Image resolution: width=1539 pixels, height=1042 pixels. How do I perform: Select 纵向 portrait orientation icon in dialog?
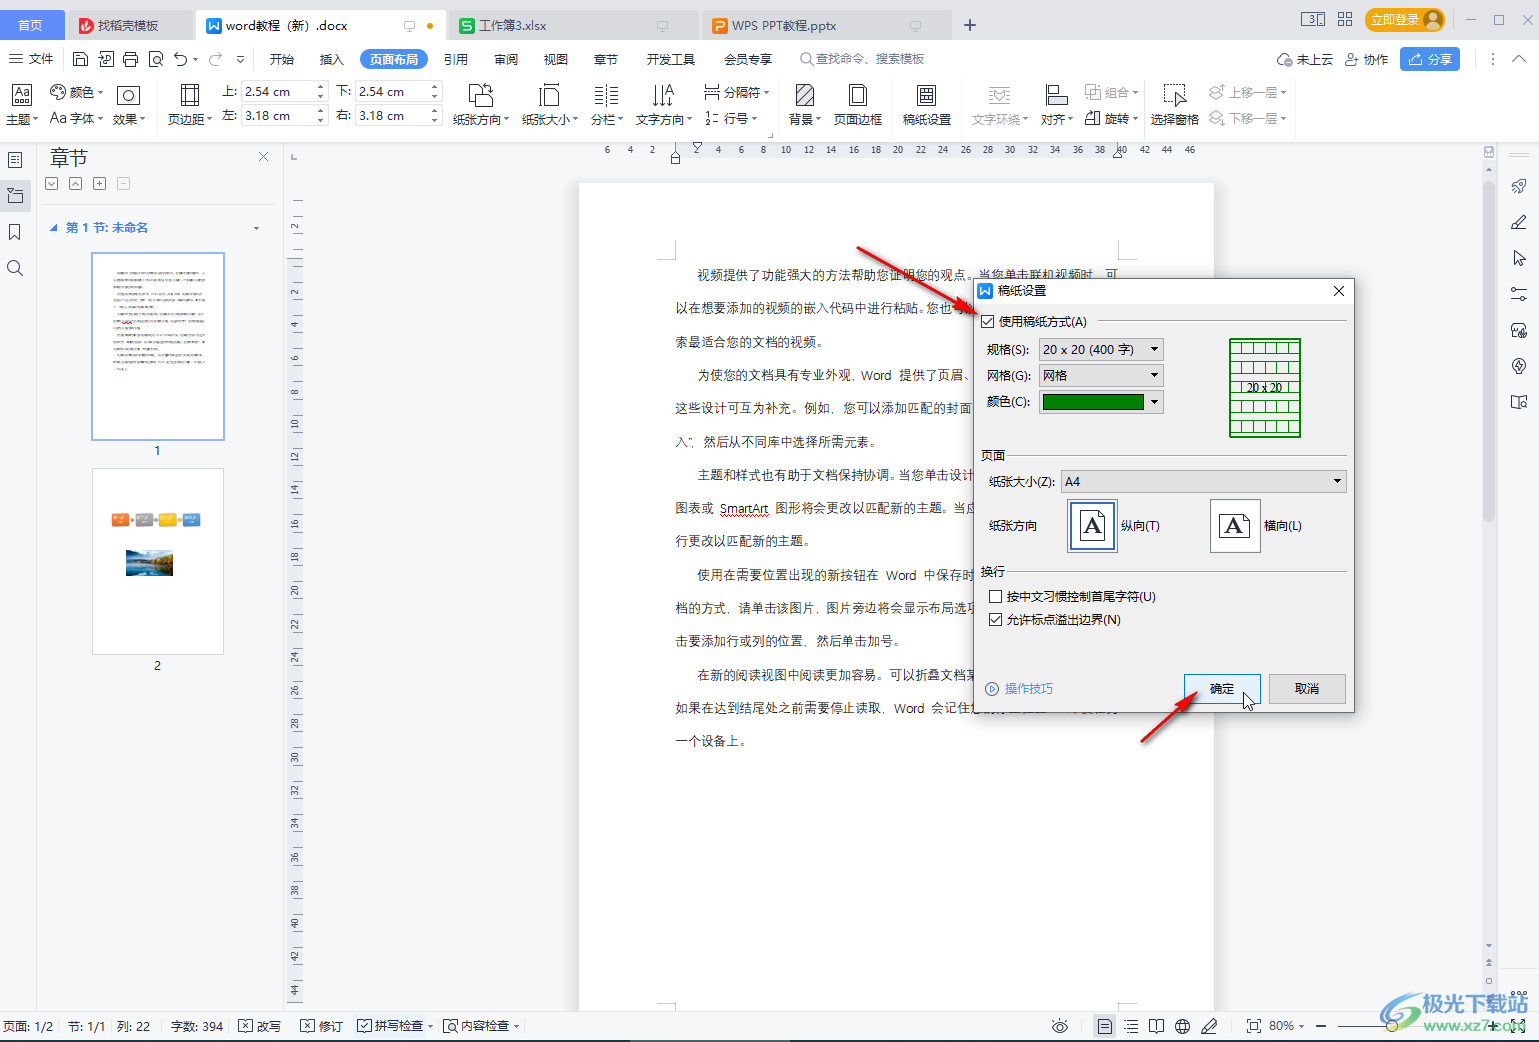point(1093,526)
